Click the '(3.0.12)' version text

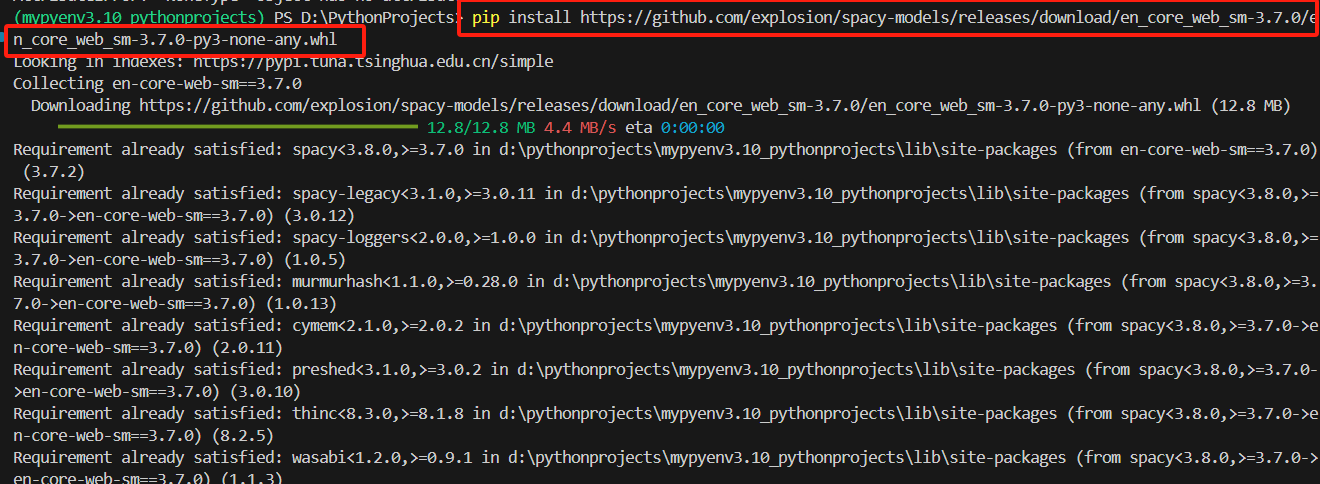point(321,216)
